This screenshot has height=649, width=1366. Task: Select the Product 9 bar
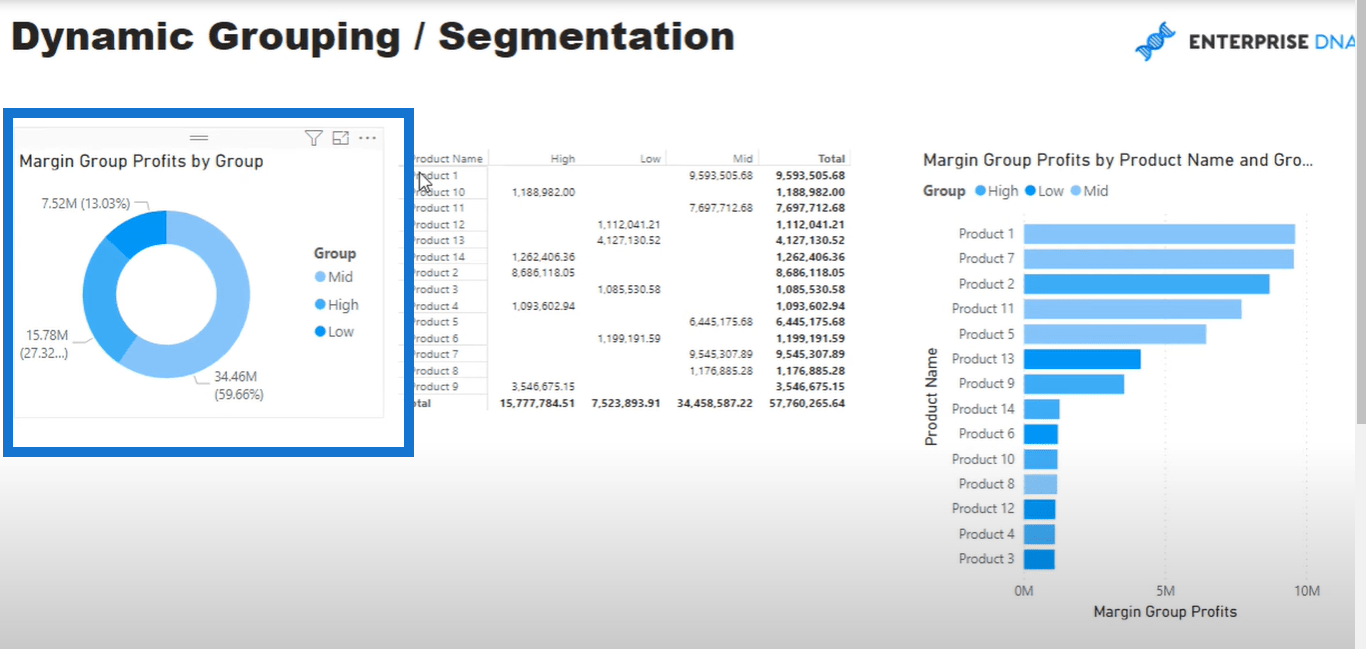1074,384
